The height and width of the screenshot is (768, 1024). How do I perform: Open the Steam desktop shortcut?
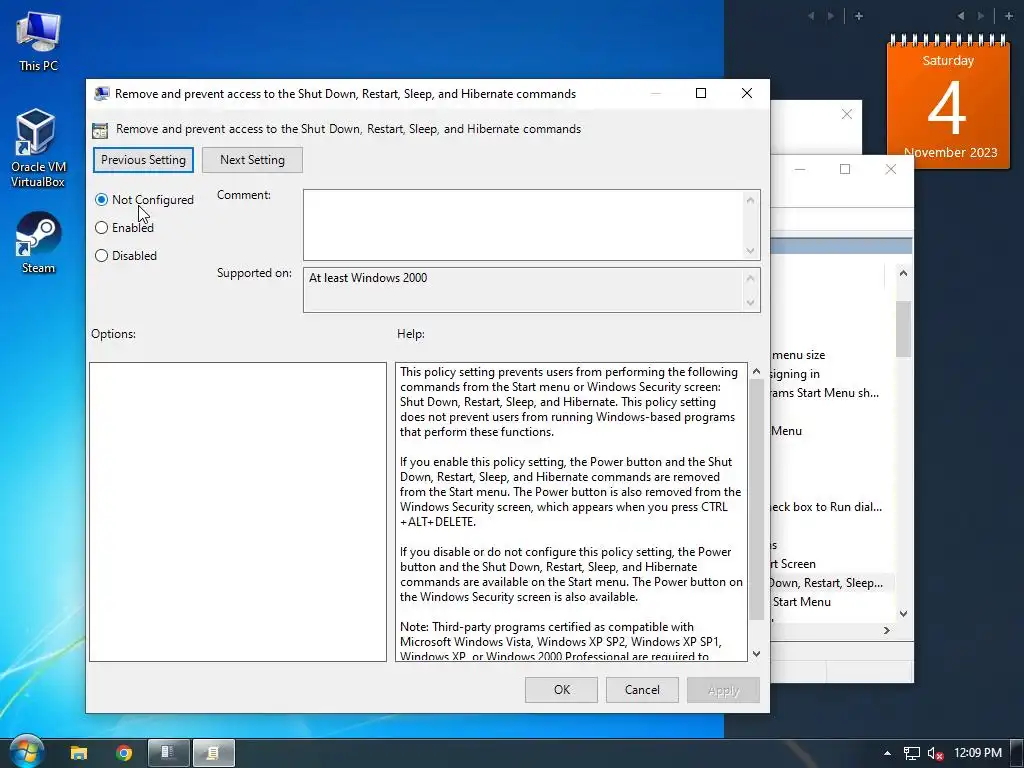[x=38, y=242]
